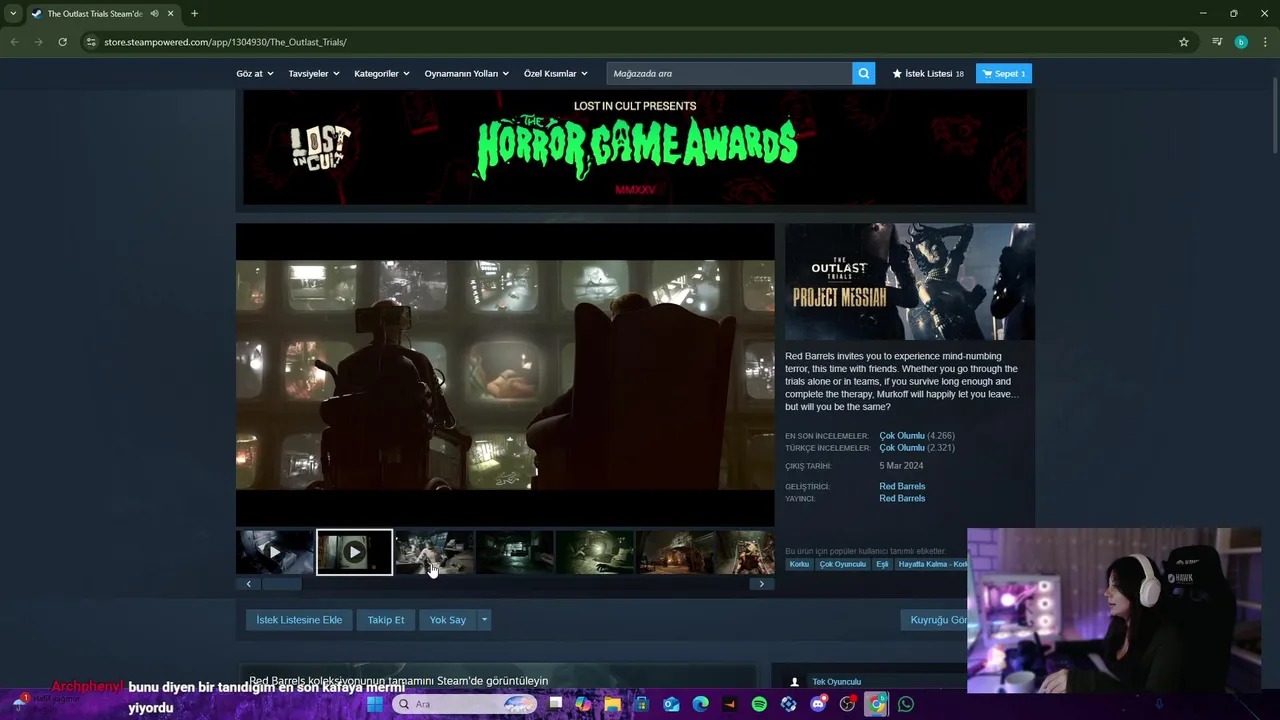Open Outlook from the taskbar
Image resolution: width=1280 pixels, height=720 pixels.
pos(671,704)
